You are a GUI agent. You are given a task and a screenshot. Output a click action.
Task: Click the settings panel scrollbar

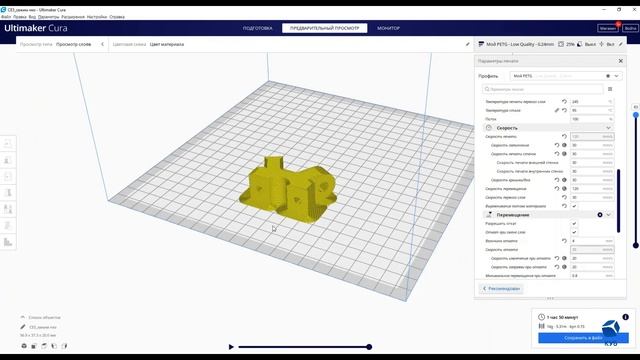pyautogui.click(x=619, y=200)
